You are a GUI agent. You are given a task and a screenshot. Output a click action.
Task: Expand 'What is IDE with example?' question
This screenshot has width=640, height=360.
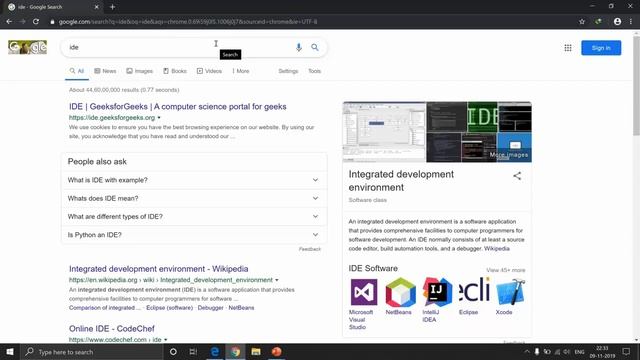[194, 180]
